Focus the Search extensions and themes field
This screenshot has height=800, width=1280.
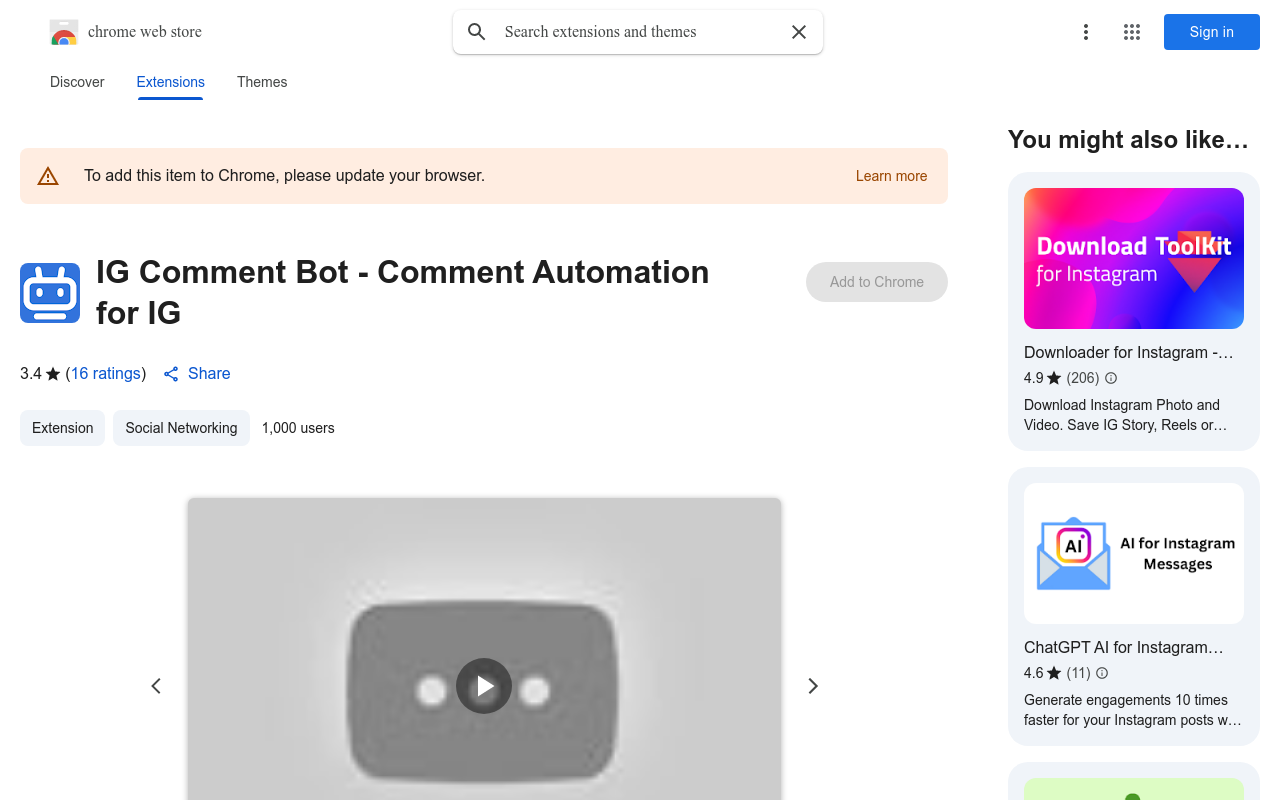(638, 32)
